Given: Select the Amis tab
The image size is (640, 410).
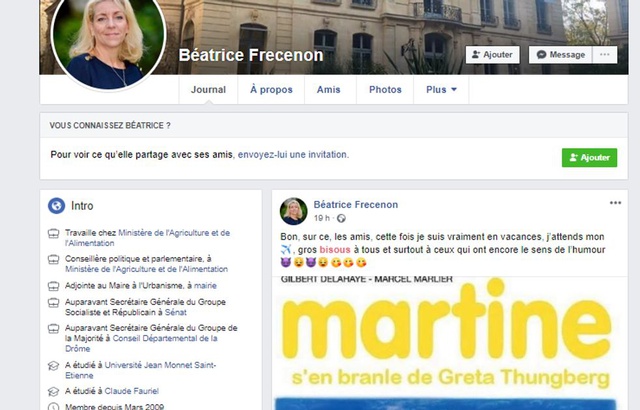Looking at the screenshot, I should pos(329,90).
